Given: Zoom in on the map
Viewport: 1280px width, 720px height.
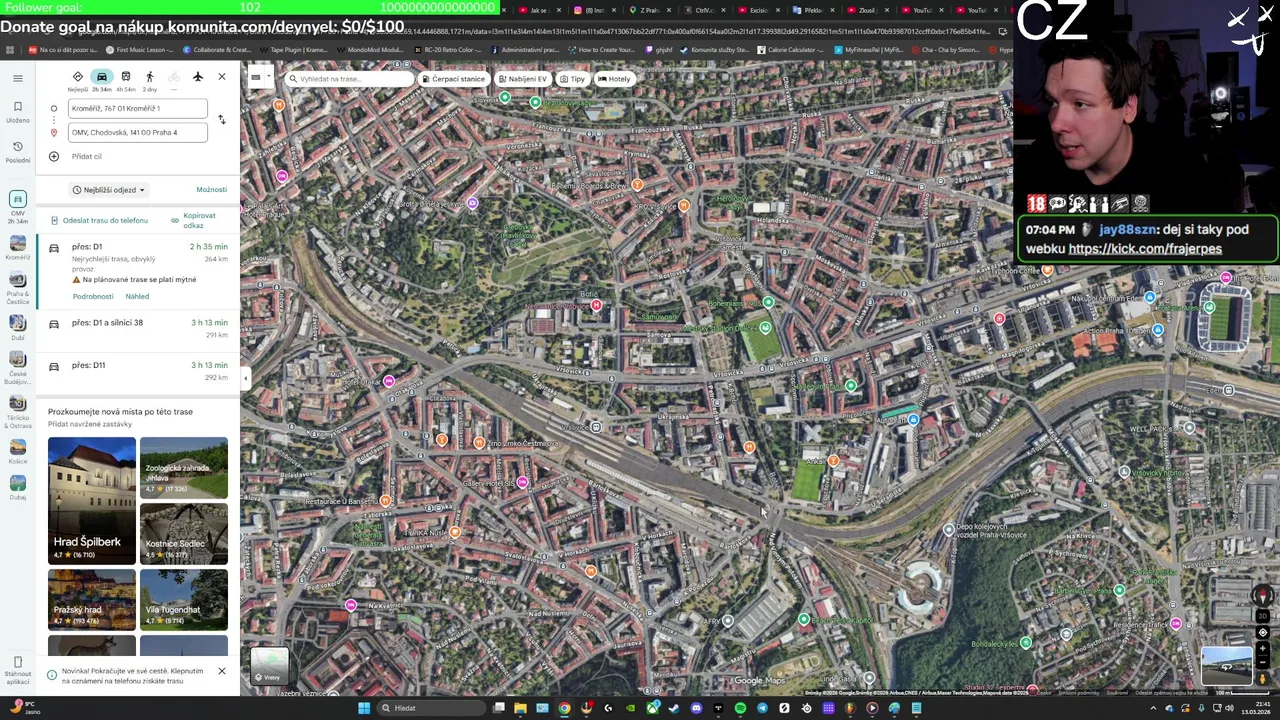Looking at the screenshot, I should tap(1263, 648).
